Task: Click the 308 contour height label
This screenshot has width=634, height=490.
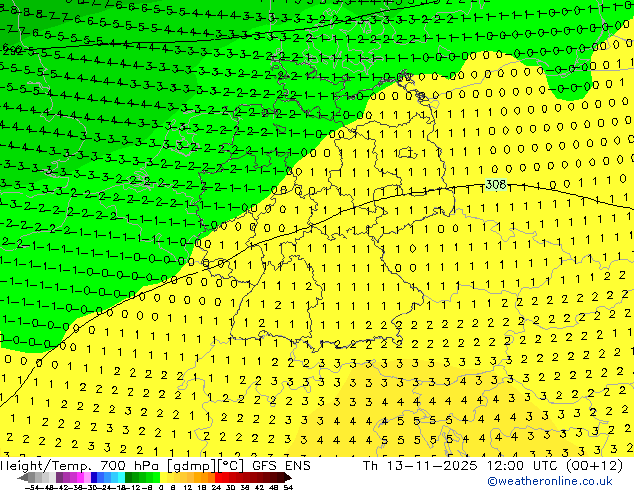Action: click(496, 185)
